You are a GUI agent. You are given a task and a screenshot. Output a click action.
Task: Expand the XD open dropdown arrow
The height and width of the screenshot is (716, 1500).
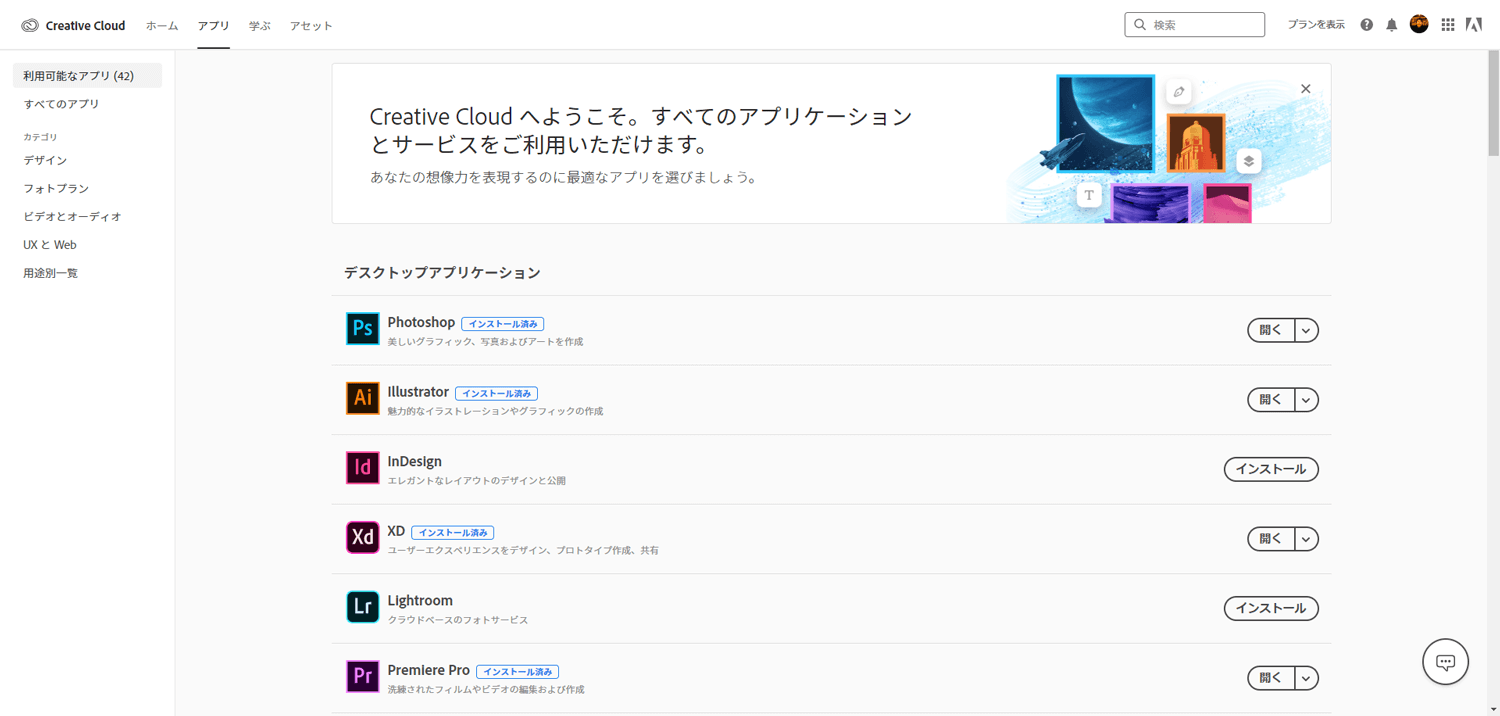pyautogui.click(x=1306, y=539)
